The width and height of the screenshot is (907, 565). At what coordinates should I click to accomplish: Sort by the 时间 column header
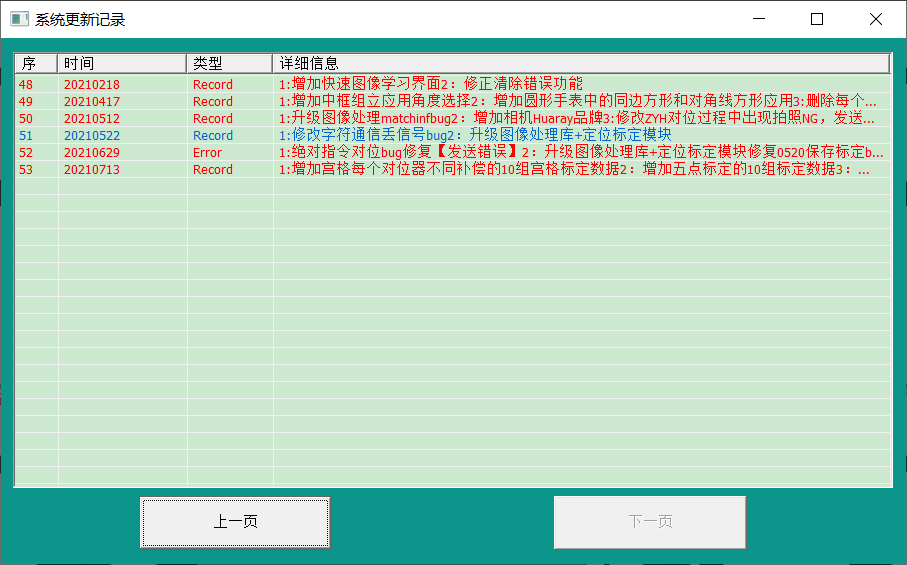[x=121, y=64]
